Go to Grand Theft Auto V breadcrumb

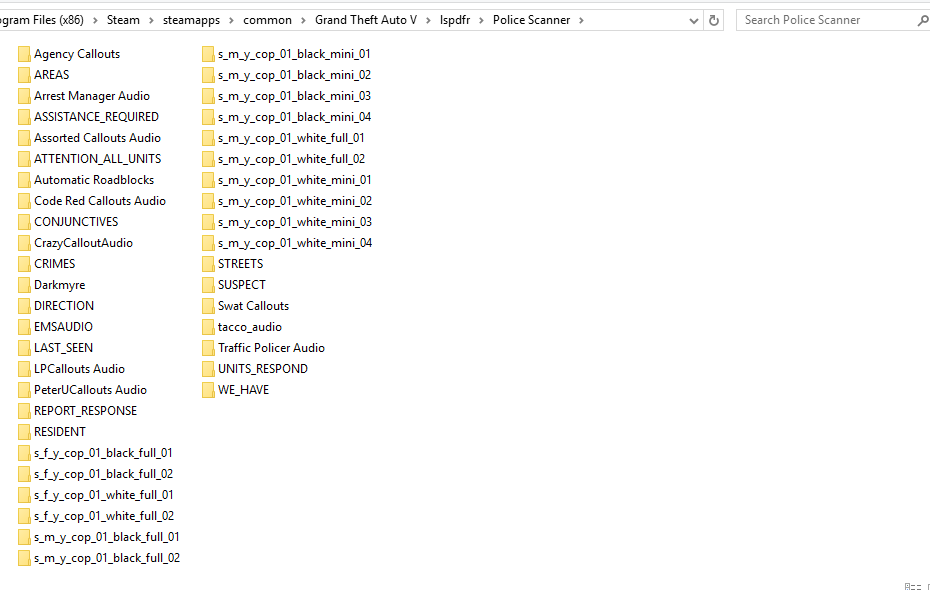pos(366,20)
